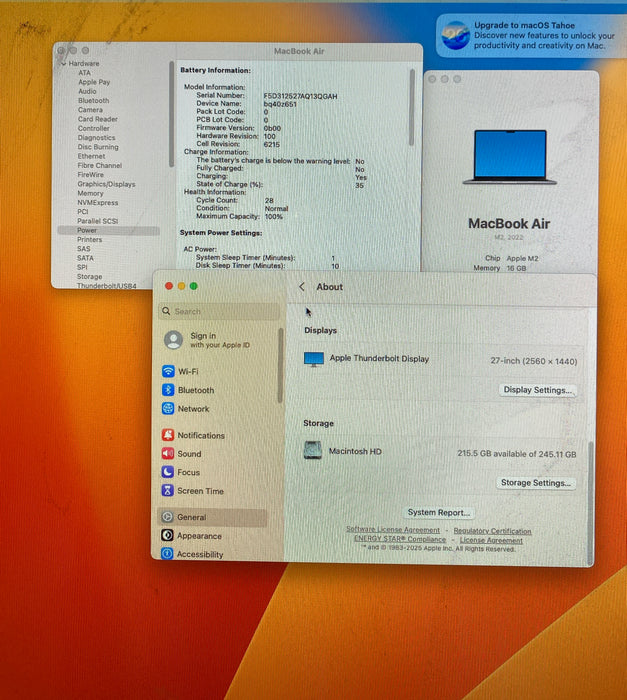The image size is (627, 700).
Task: Open Storage Settings button
Action: 535,483
